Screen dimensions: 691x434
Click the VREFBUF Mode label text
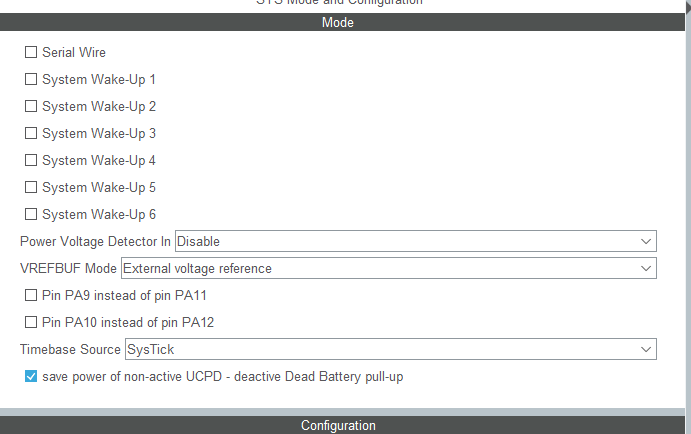(x=69, y=269)
